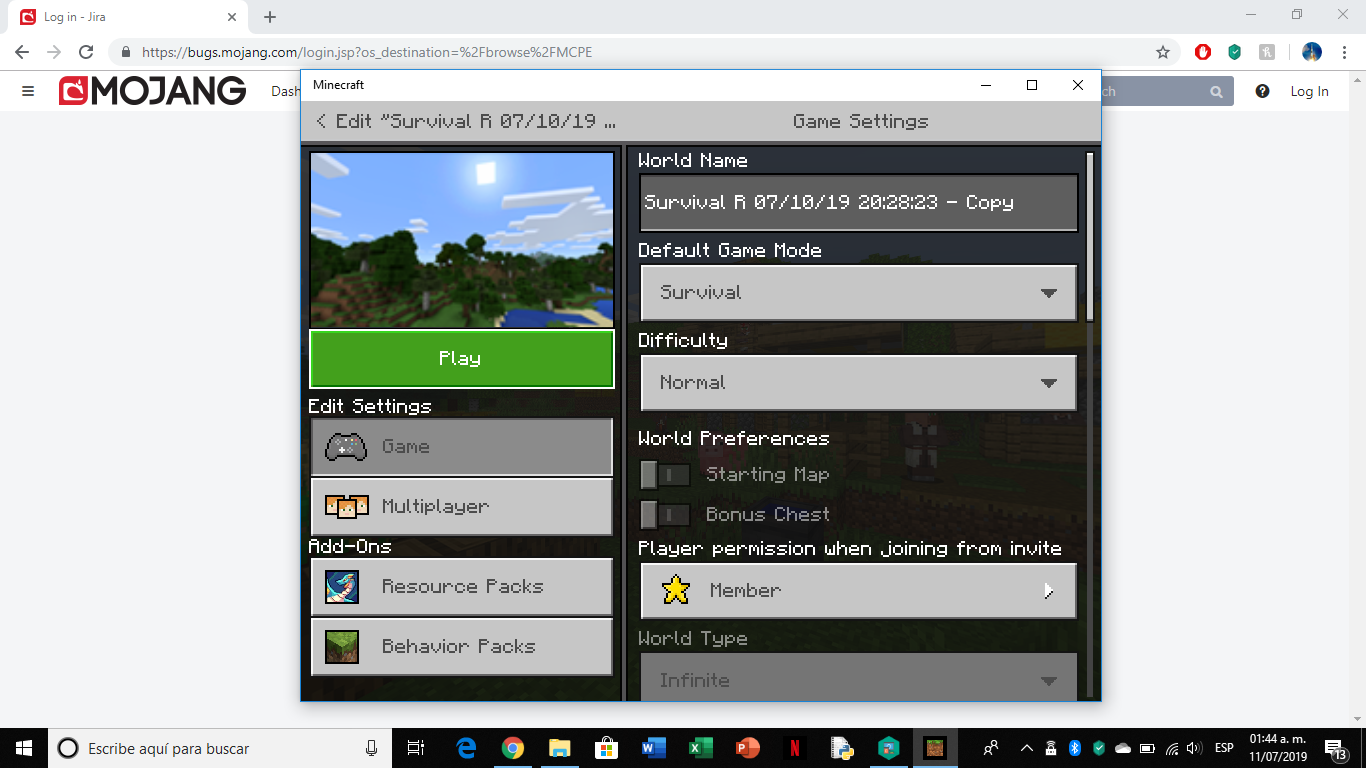Toggle the Bonus Chest switch
The width and height of the screenshot is (1366, 768).
coord(665,514)
